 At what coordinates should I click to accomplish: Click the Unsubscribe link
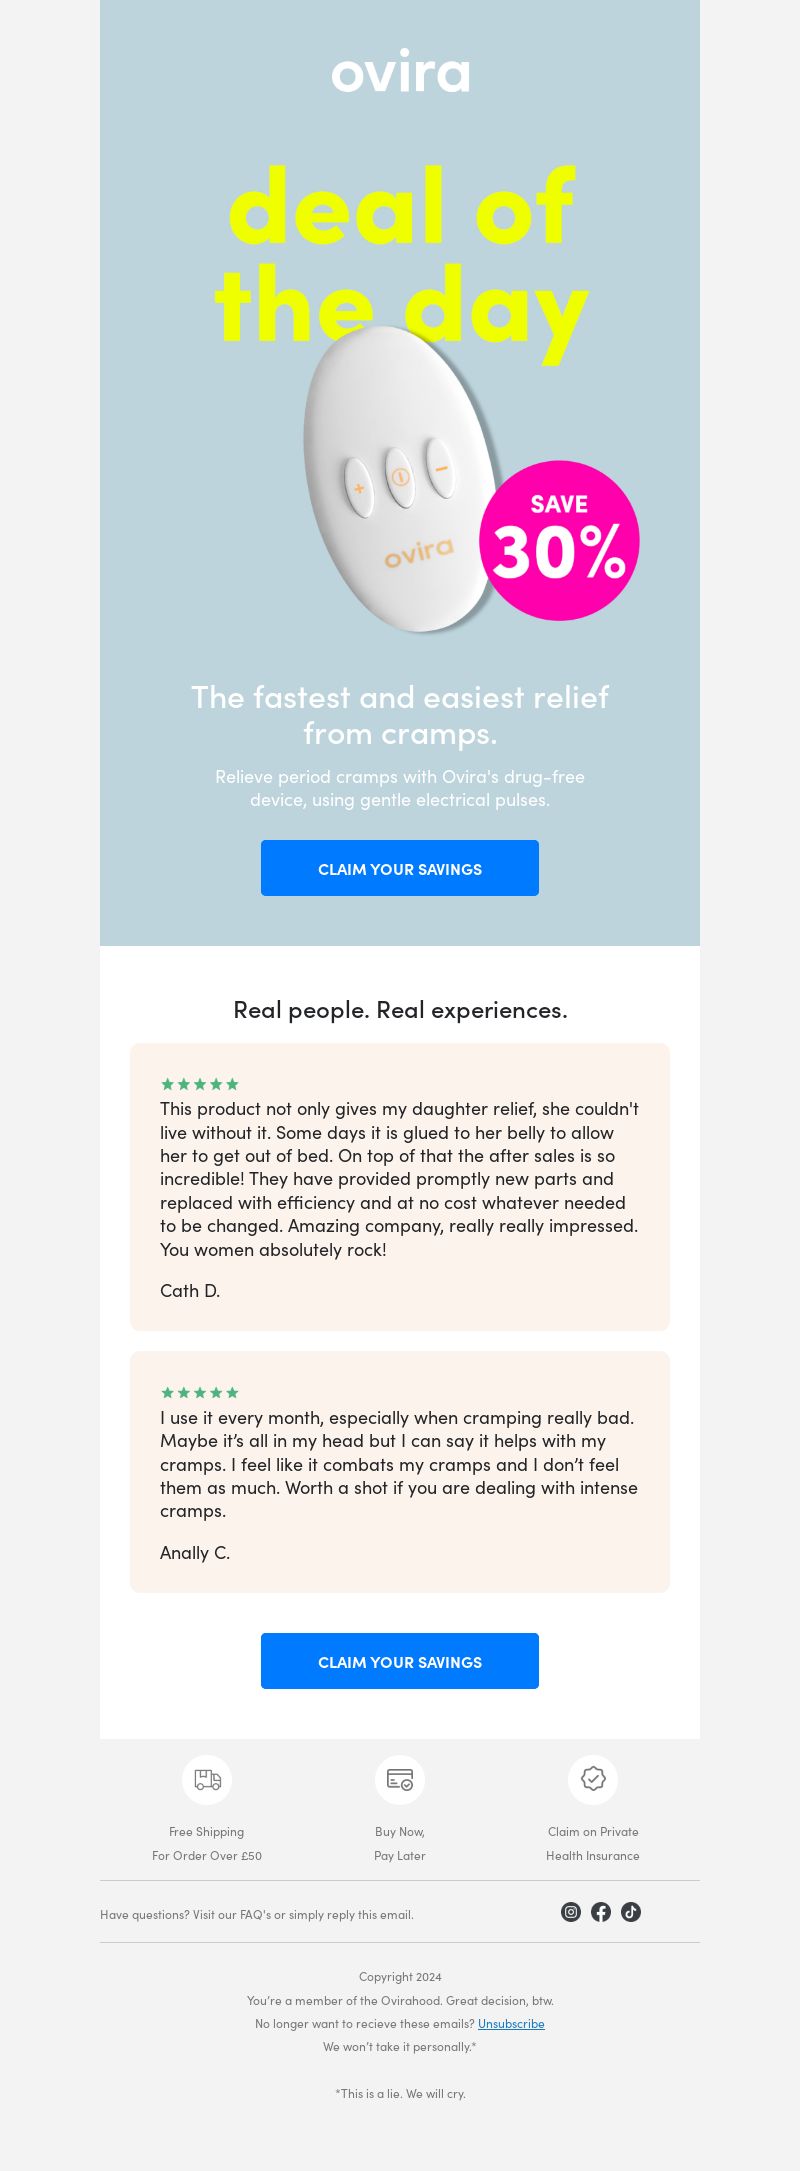(x=511, y=2023)
